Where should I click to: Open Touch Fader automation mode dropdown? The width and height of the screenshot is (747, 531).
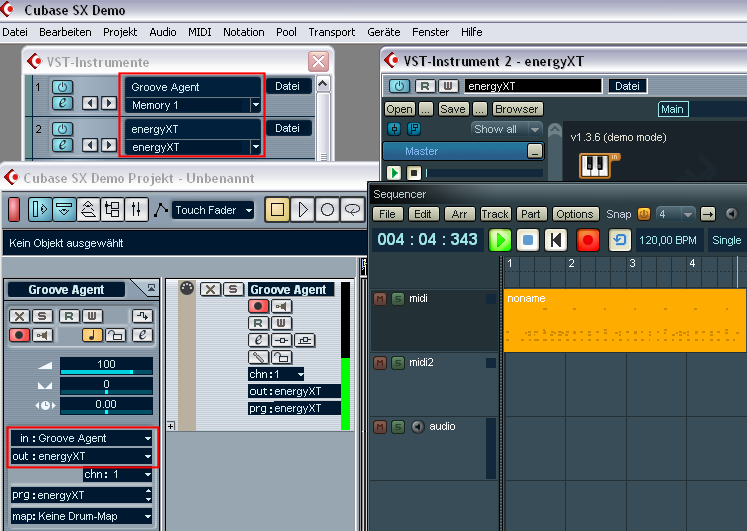click(x=212, y=210)
